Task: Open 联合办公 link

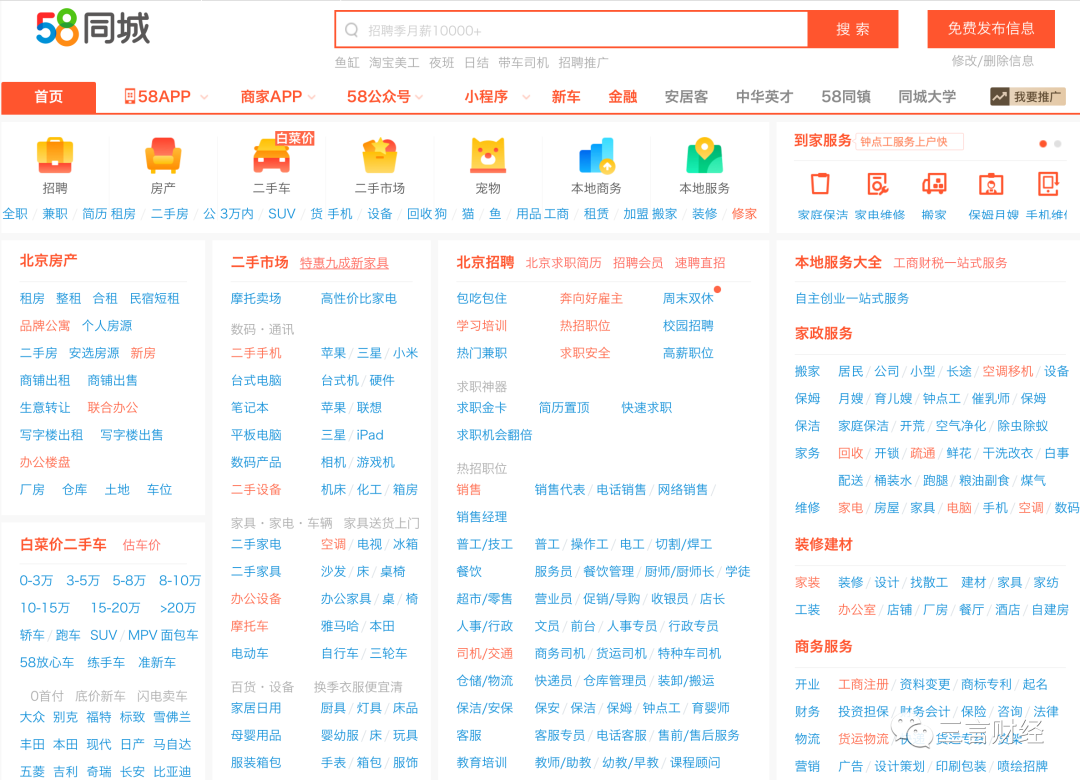Action: pyautogui.click(x=113, y=407)
